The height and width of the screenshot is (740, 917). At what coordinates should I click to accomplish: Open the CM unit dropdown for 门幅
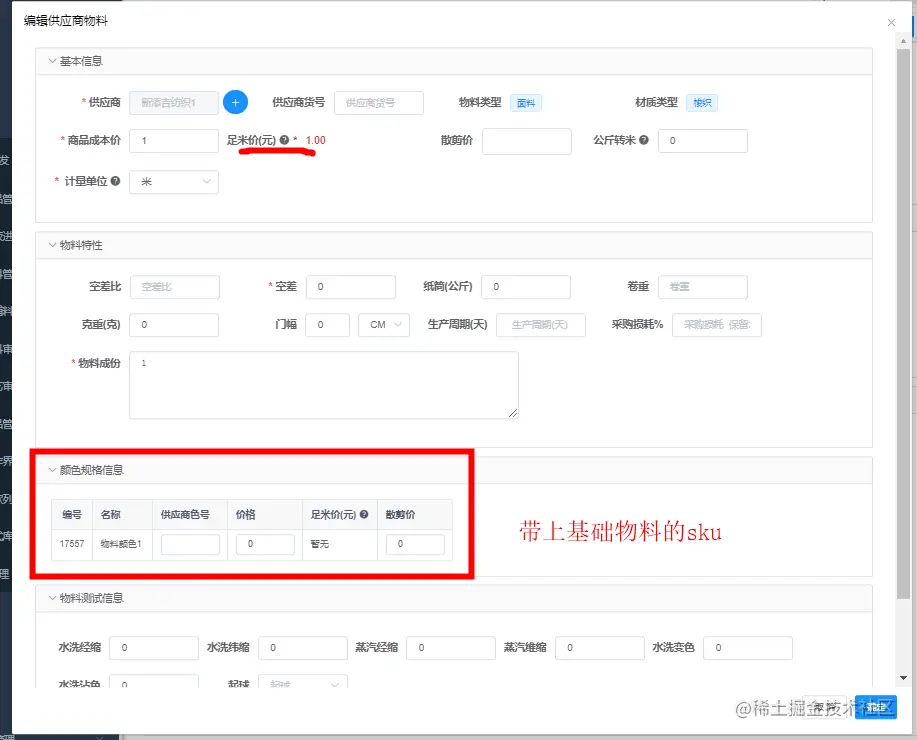[x=384, y=325]
